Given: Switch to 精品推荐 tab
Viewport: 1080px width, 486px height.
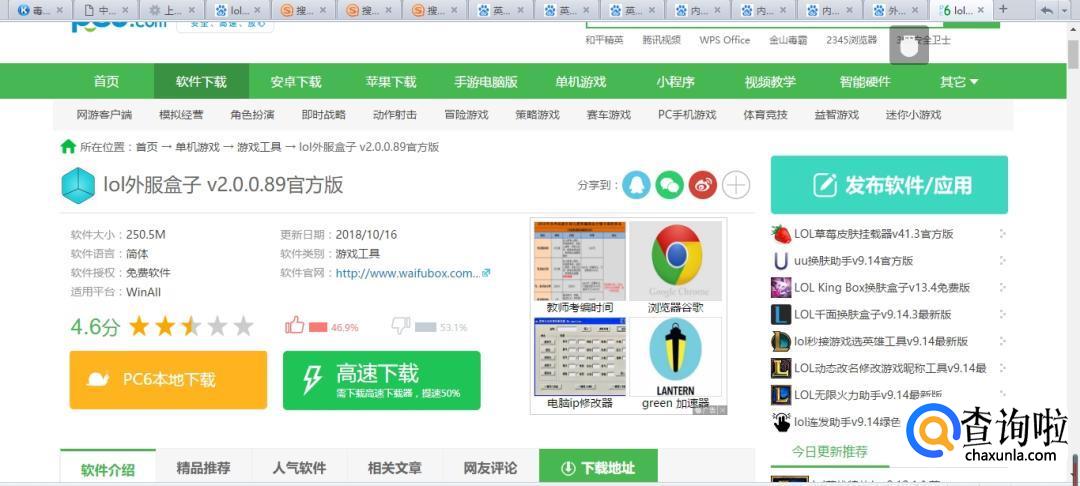Looking at the screenshot, I should pyautogui.click(x=204, y=468).
